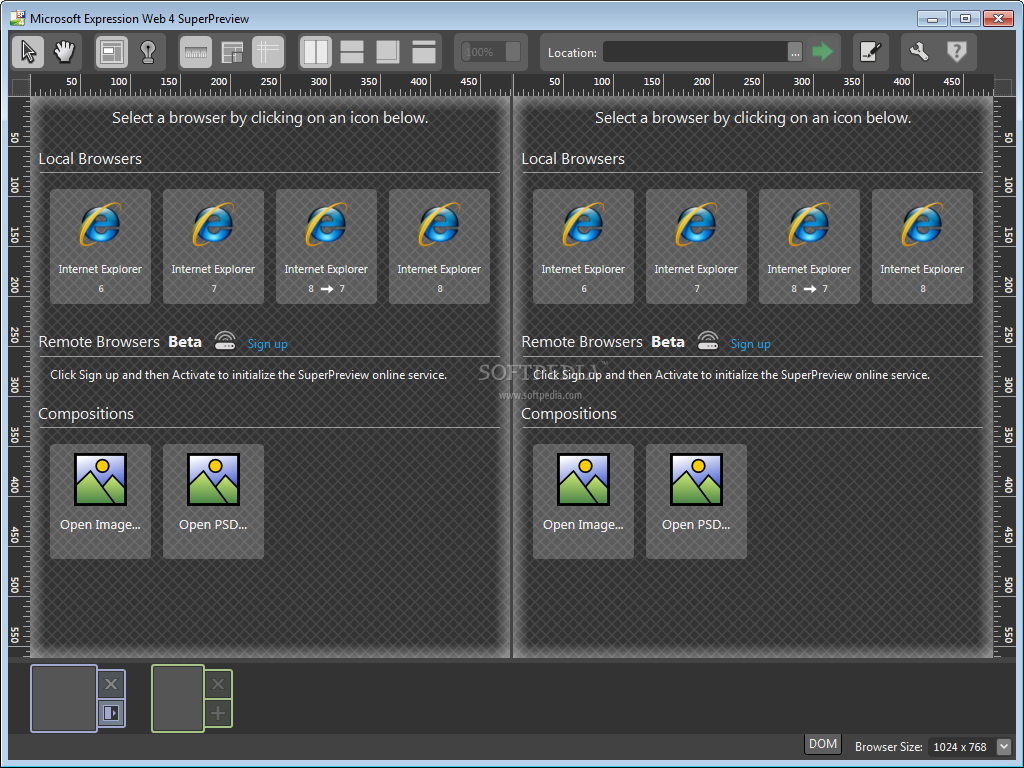Select Internet Explorer 6 in left pane
1024x768 pixels.
coord(101,247)
